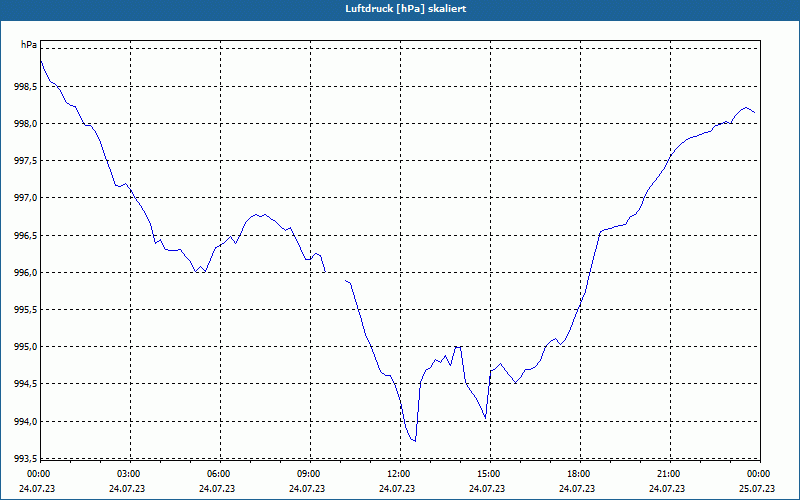800x500 pixels.
Task: Click the 18:00 time label on x-axis
Action: pyautogui.click(x=580, y=474)
